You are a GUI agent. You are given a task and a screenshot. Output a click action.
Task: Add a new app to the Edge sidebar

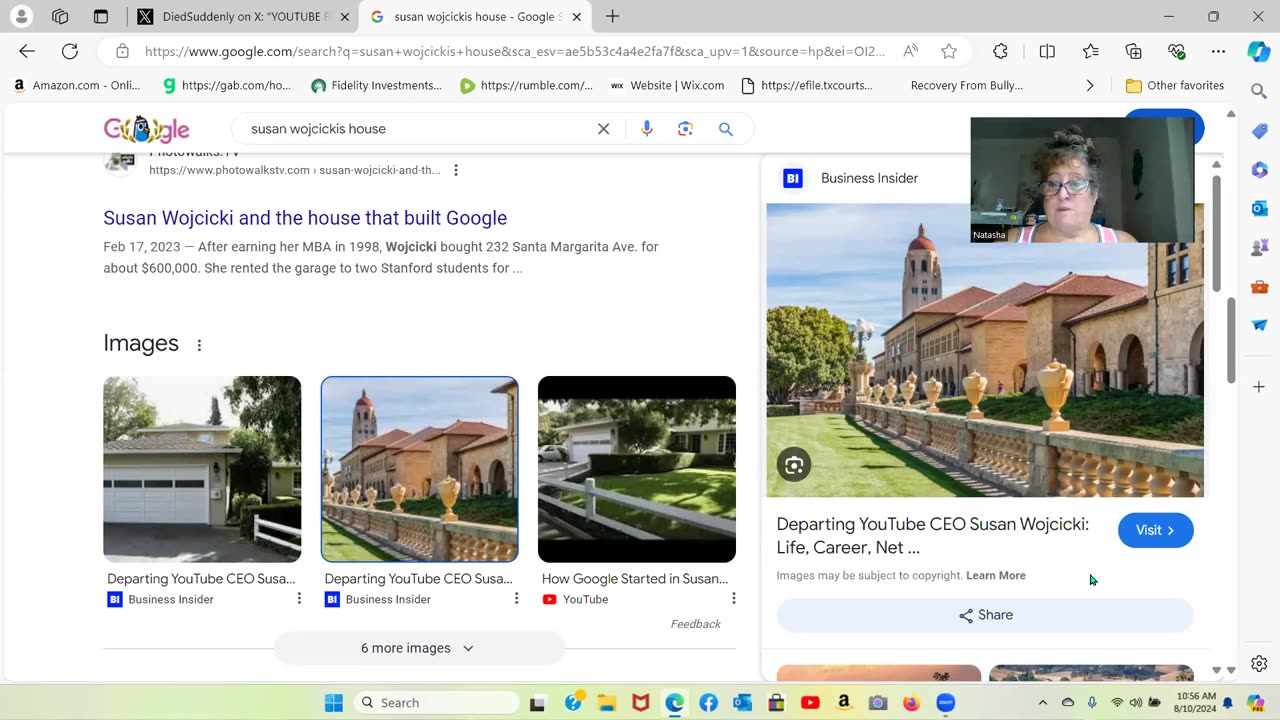coord(1259,386)
